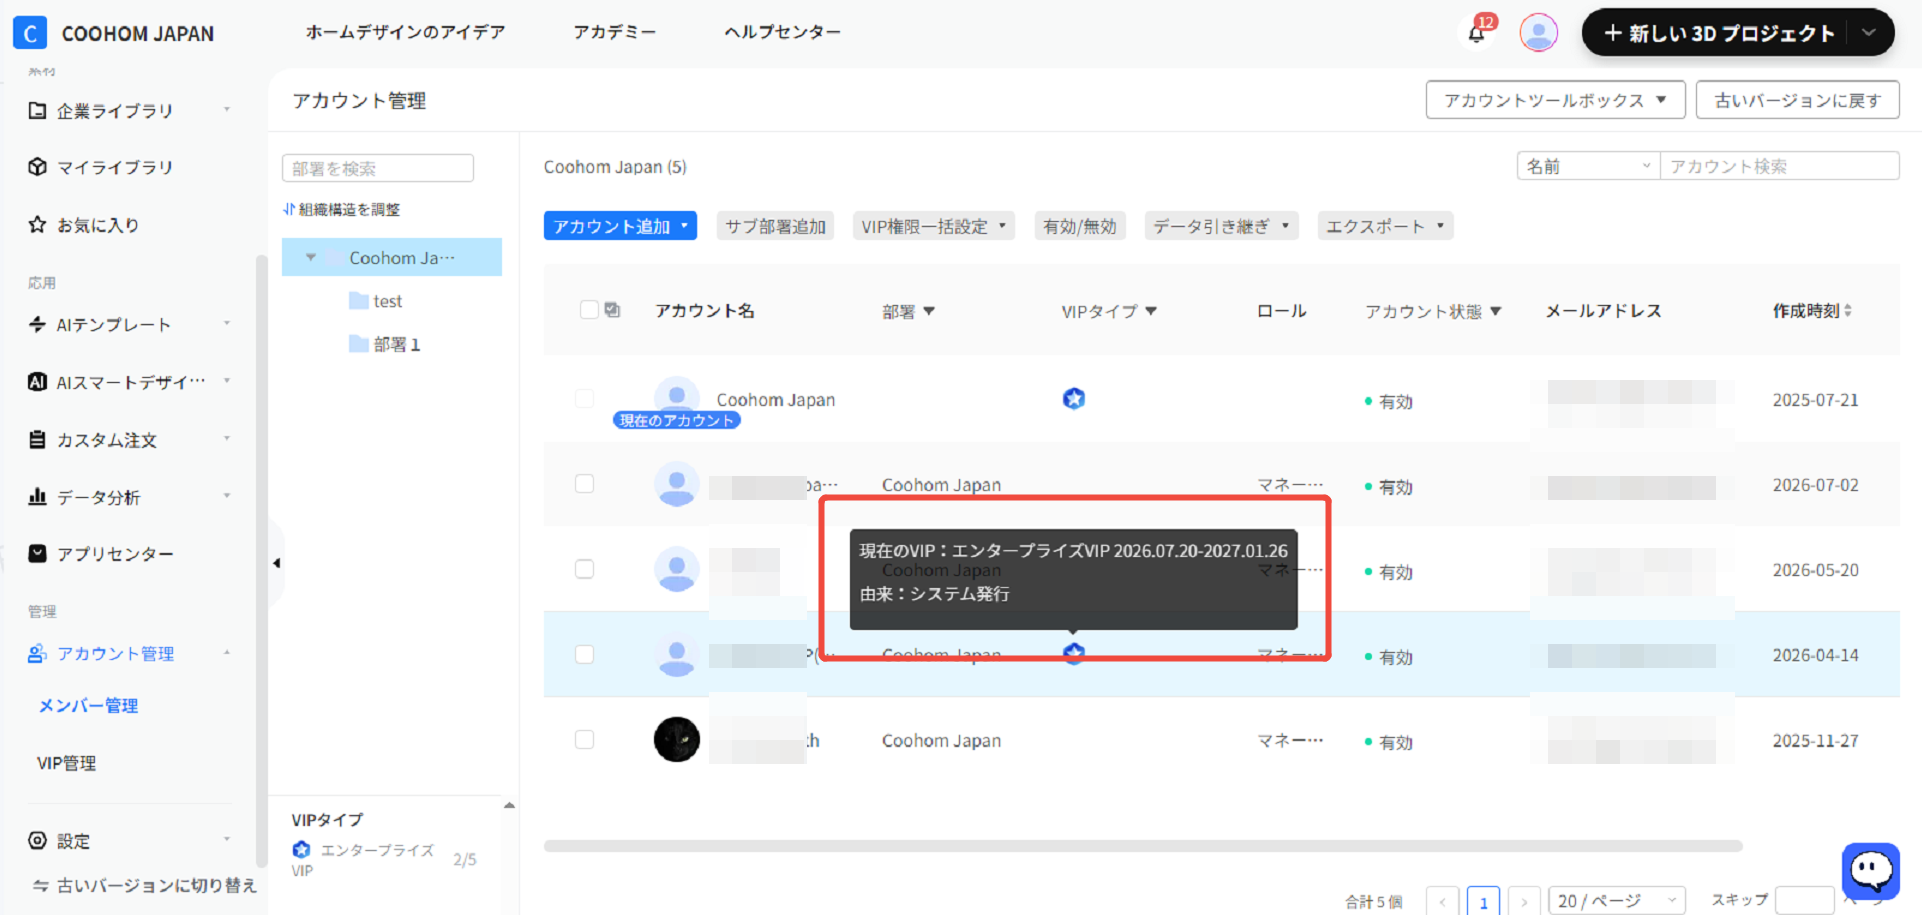Viewport: 1922px width, 915px height.
Task: Click the カスタム注文 clipboard icon
Action: point(37,439)
